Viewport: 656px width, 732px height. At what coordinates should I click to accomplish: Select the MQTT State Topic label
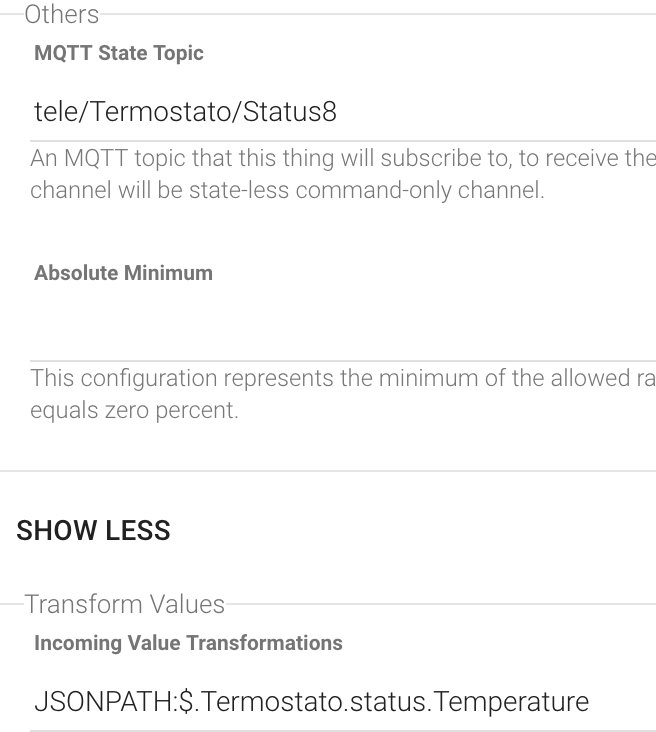coord(119,53)
